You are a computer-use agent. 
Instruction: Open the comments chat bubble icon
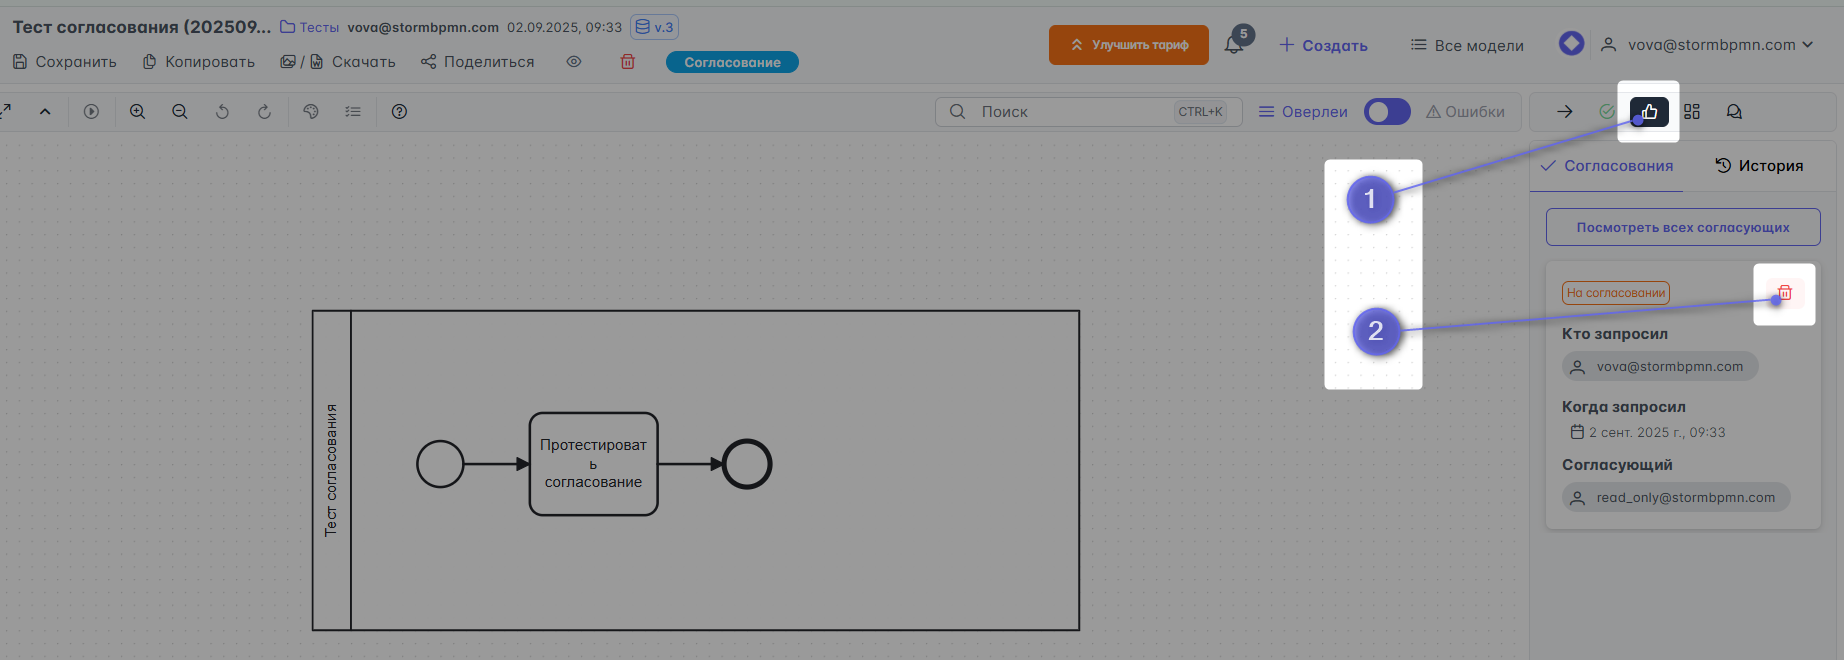pyautogui.click(x=1734, y=112)
